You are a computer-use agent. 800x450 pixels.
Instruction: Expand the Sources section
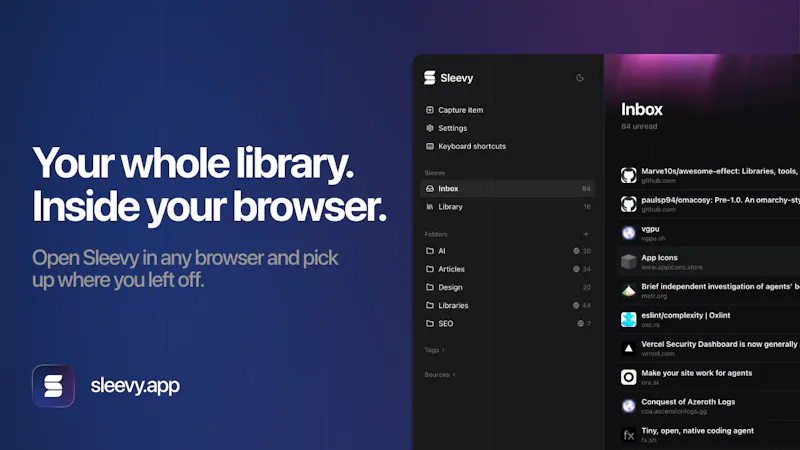tap(440, 374)
